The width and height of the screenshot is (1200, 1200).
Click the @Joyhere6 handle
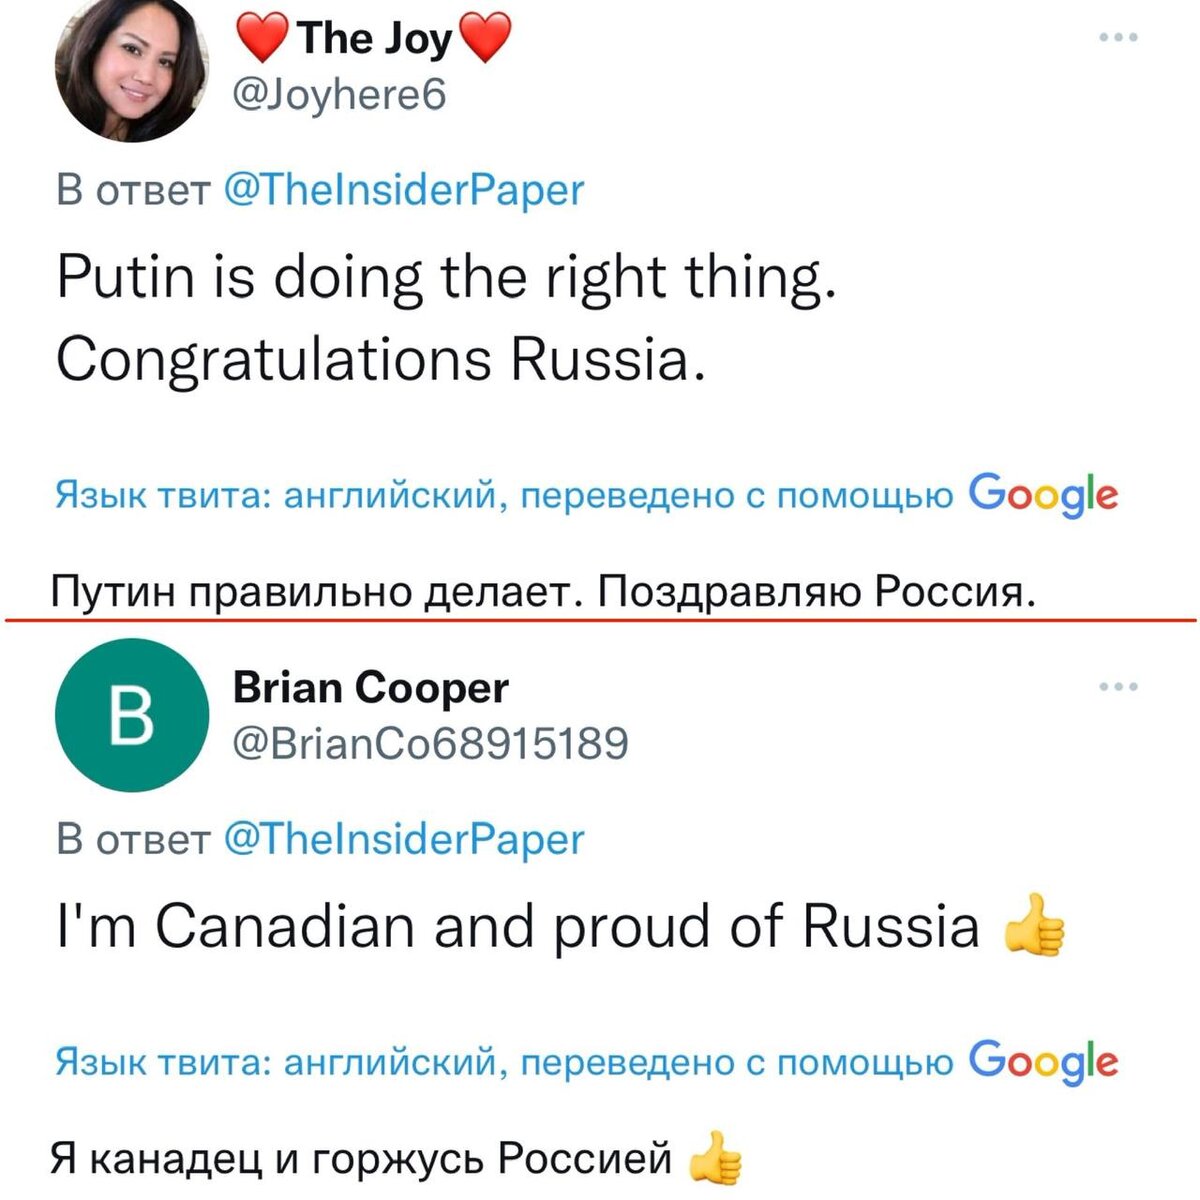click(338, 95)
